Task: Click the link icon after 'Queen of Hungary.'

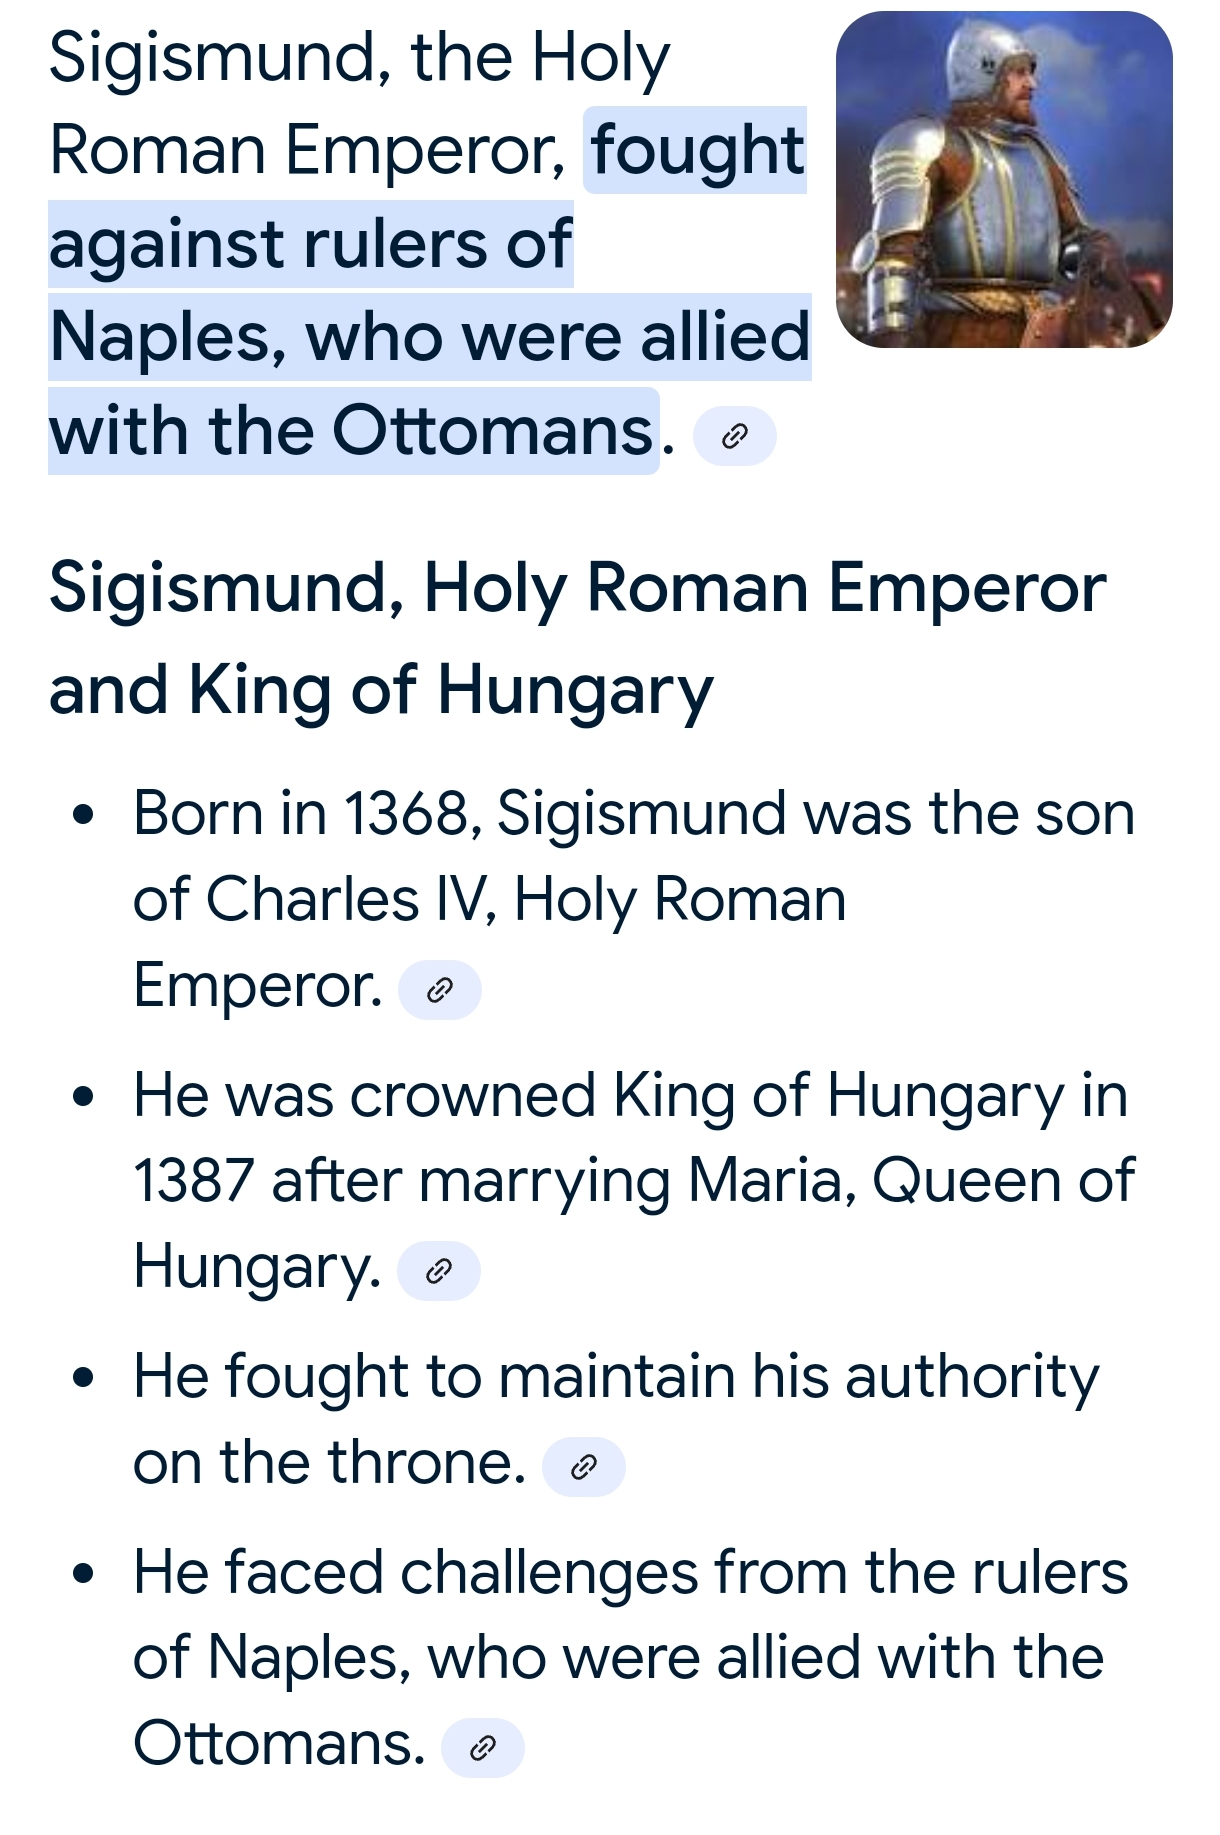Action: [439, 1272]
